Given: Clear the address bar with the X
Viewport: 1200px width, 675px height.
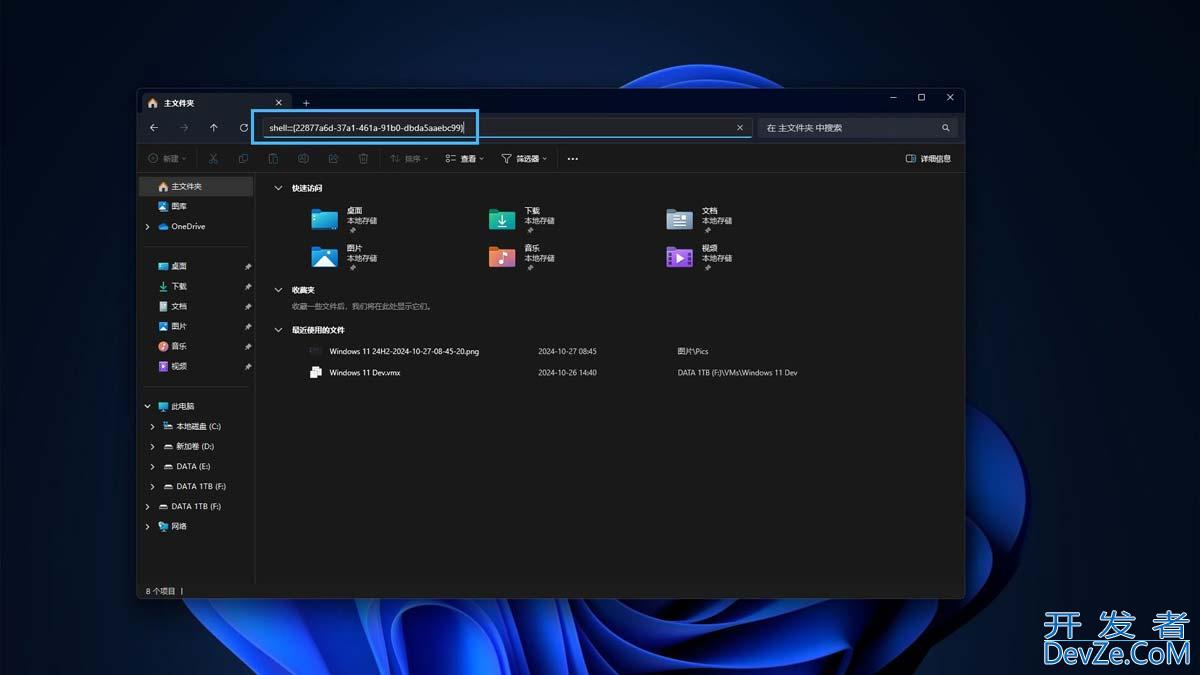Looking at the screenshot, I should [740, 128].
